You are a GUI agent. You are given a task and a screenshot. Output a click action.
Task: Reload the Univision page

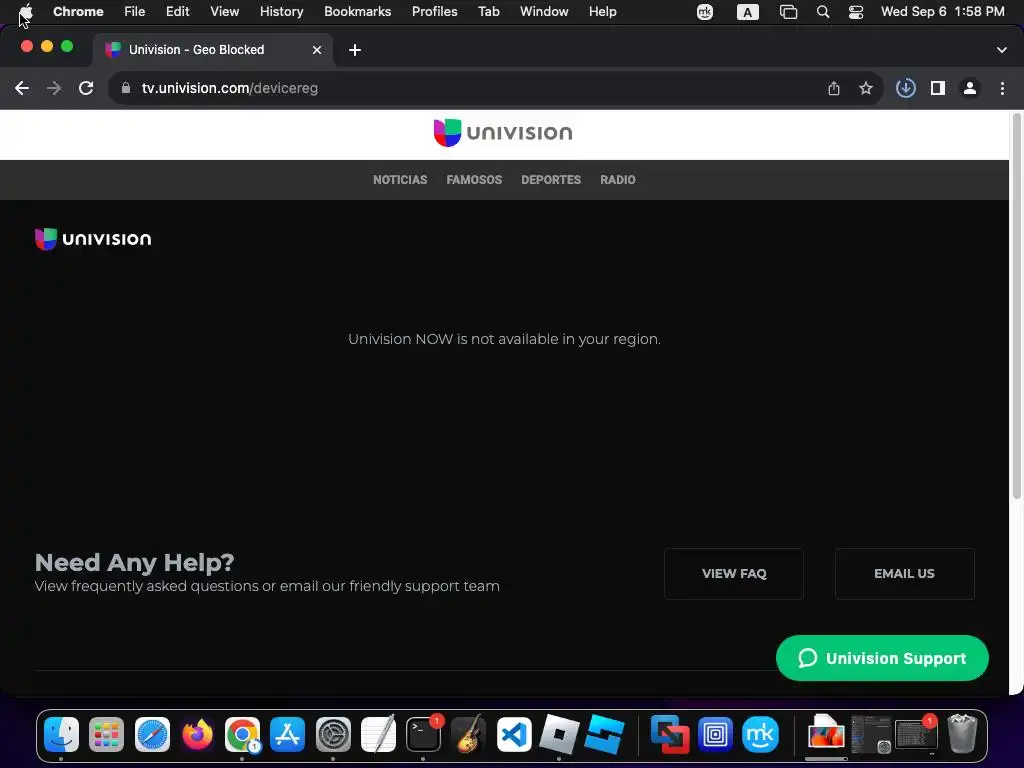(x=86, y=88)
